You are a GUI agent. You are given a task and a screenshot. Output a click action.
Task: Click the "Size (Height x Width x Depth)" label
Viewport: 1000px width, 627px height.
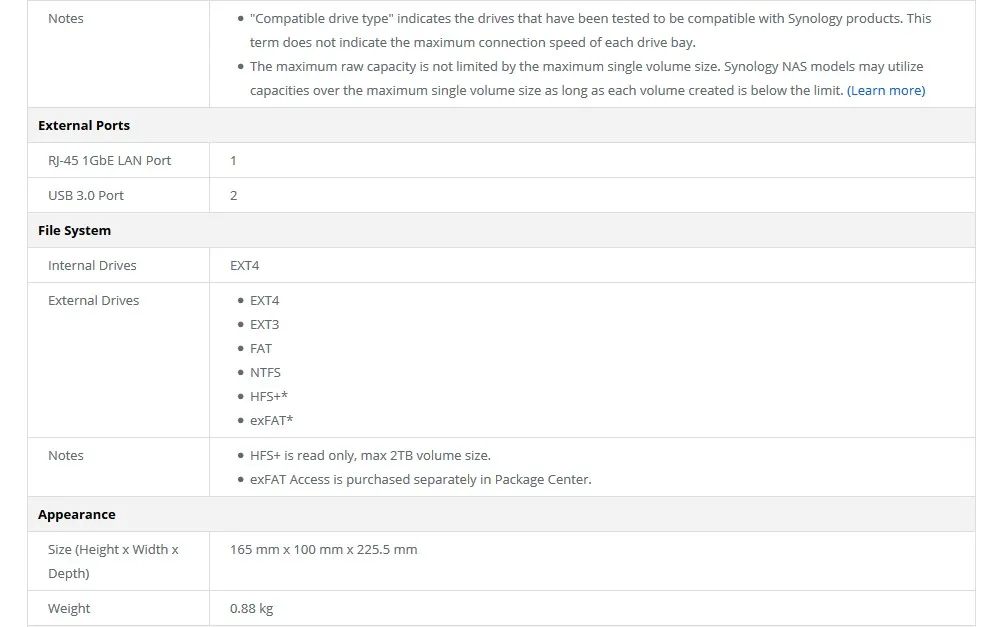click(x=113, y=561)
